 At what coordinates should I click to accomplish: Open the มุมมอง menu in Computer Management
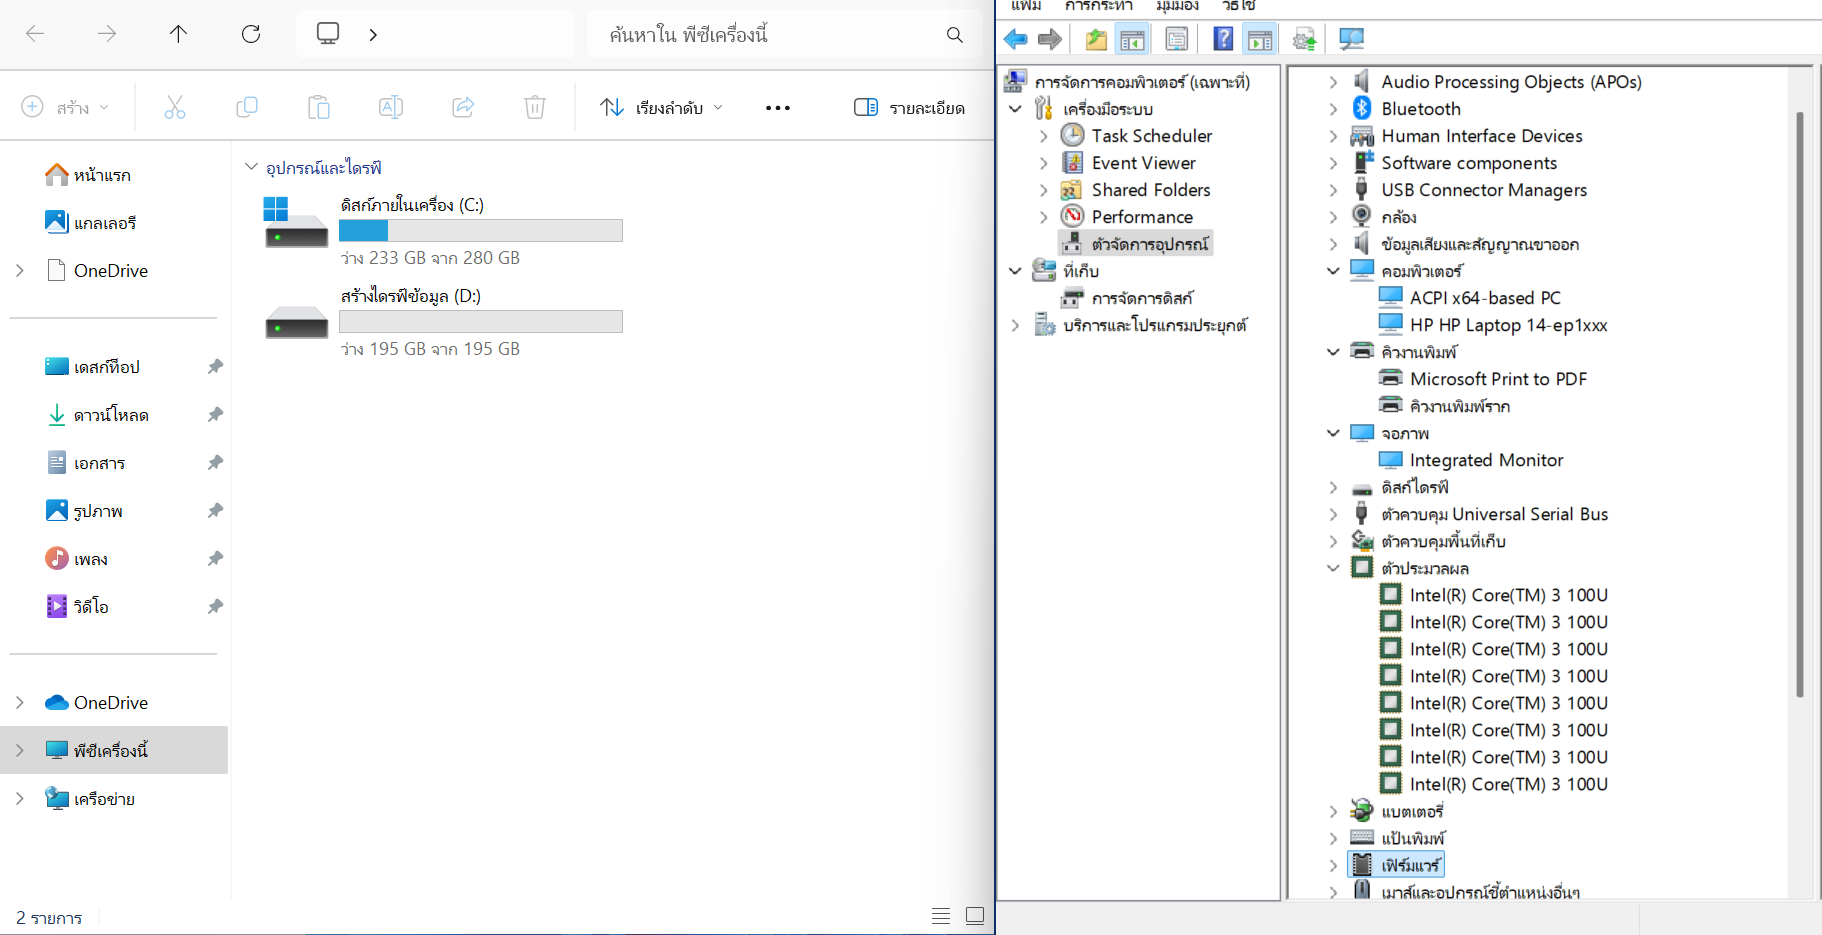tap(1177, 6)
